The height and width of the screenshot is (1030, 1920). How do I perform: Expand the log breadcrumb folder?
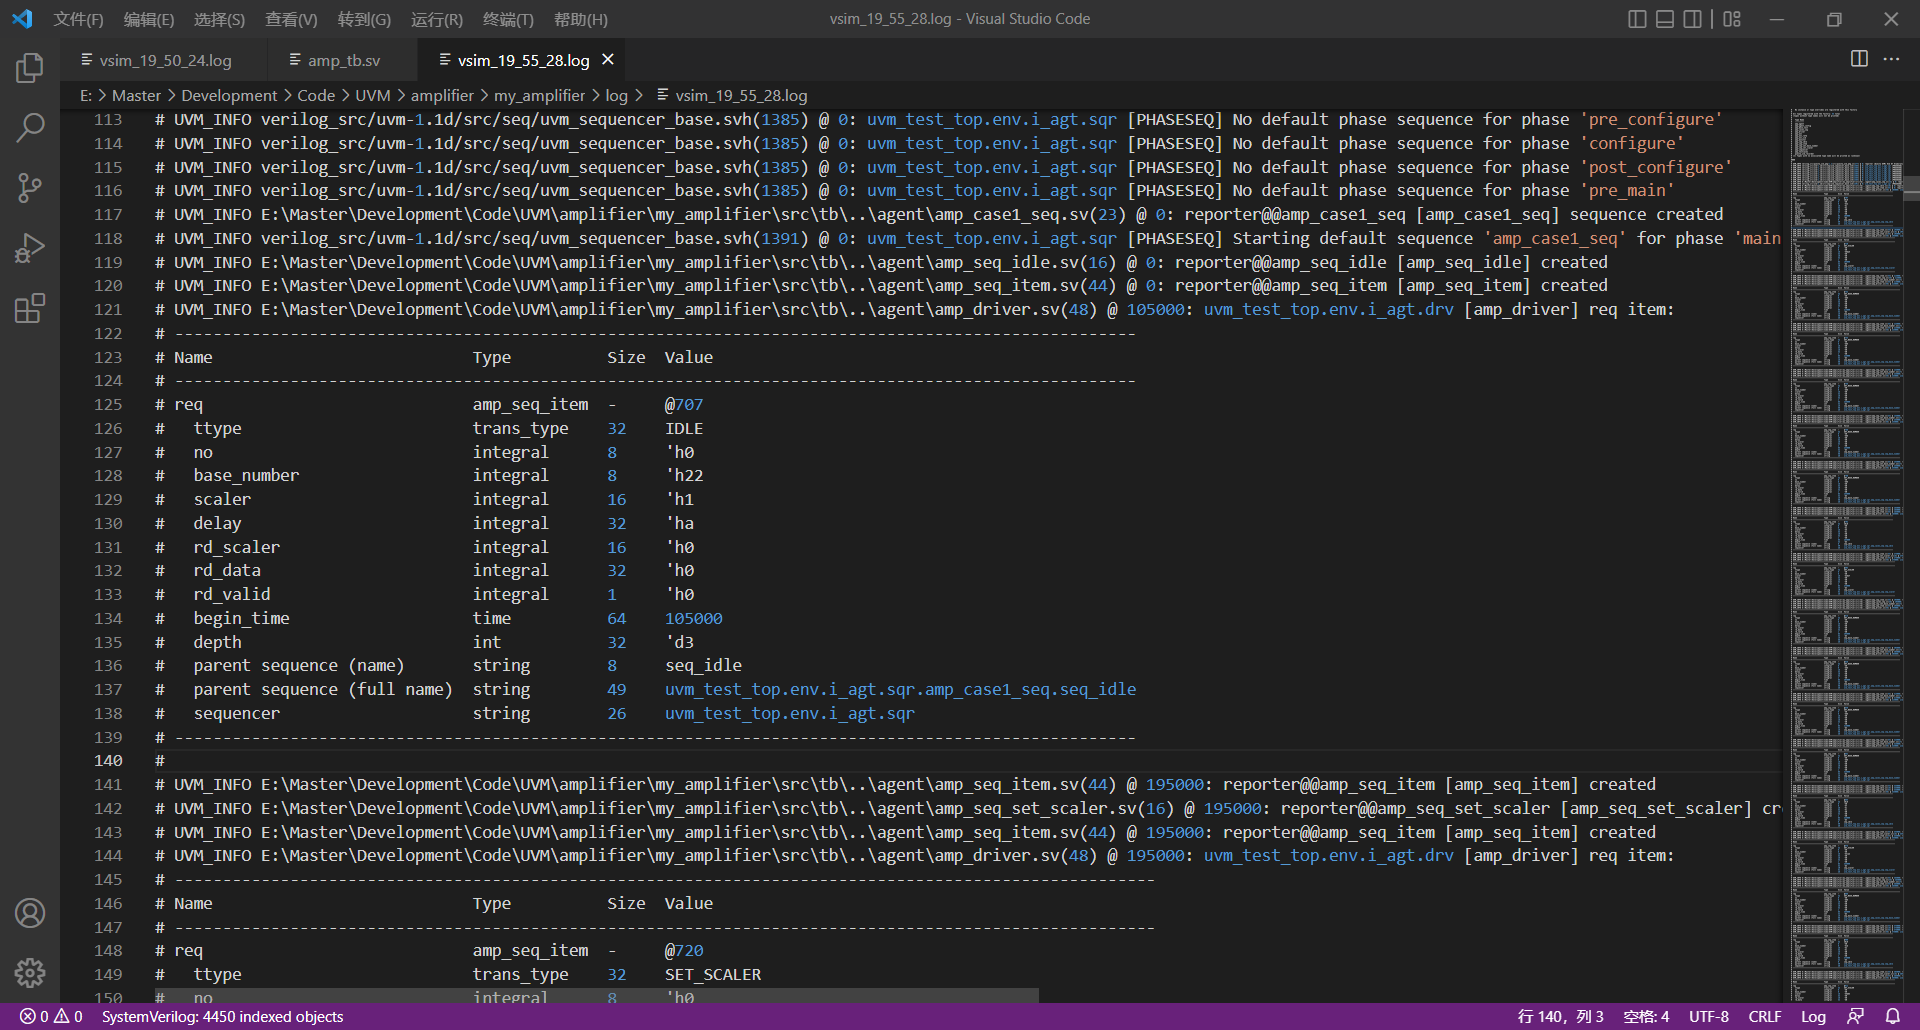(x=616, y=95)
